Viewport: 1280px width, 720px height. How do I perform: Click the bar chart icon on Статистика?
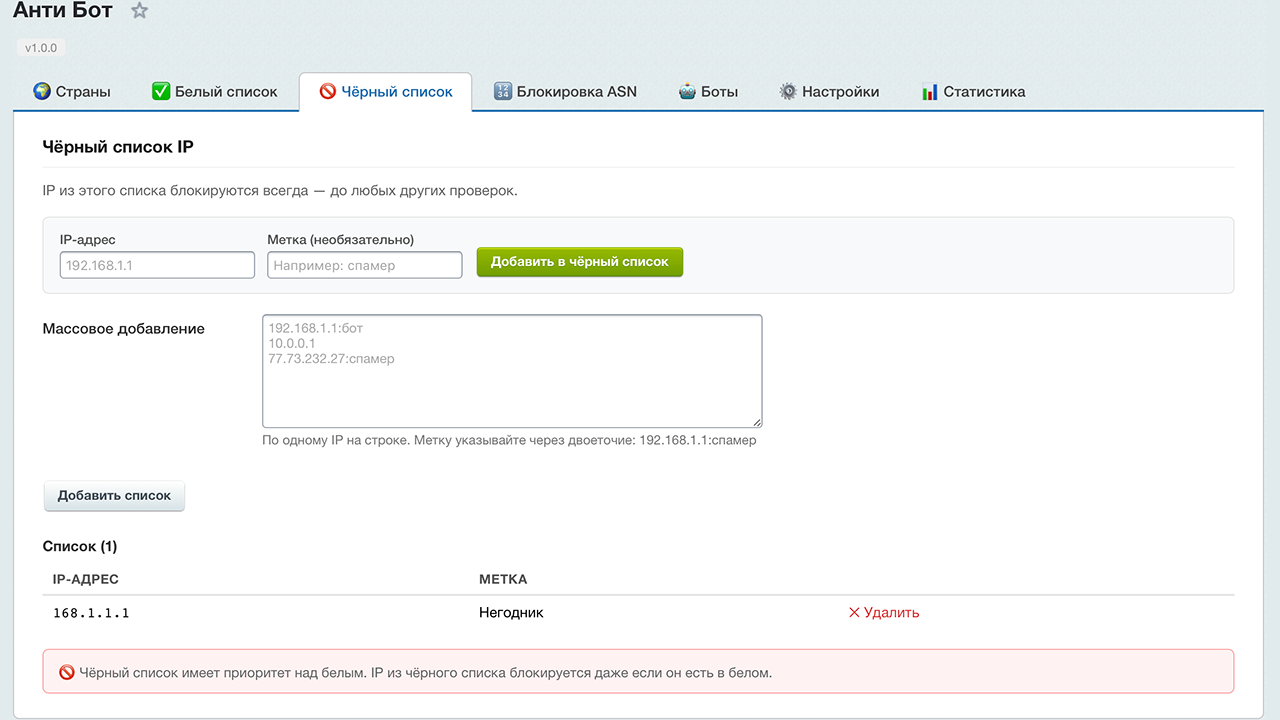930,91
